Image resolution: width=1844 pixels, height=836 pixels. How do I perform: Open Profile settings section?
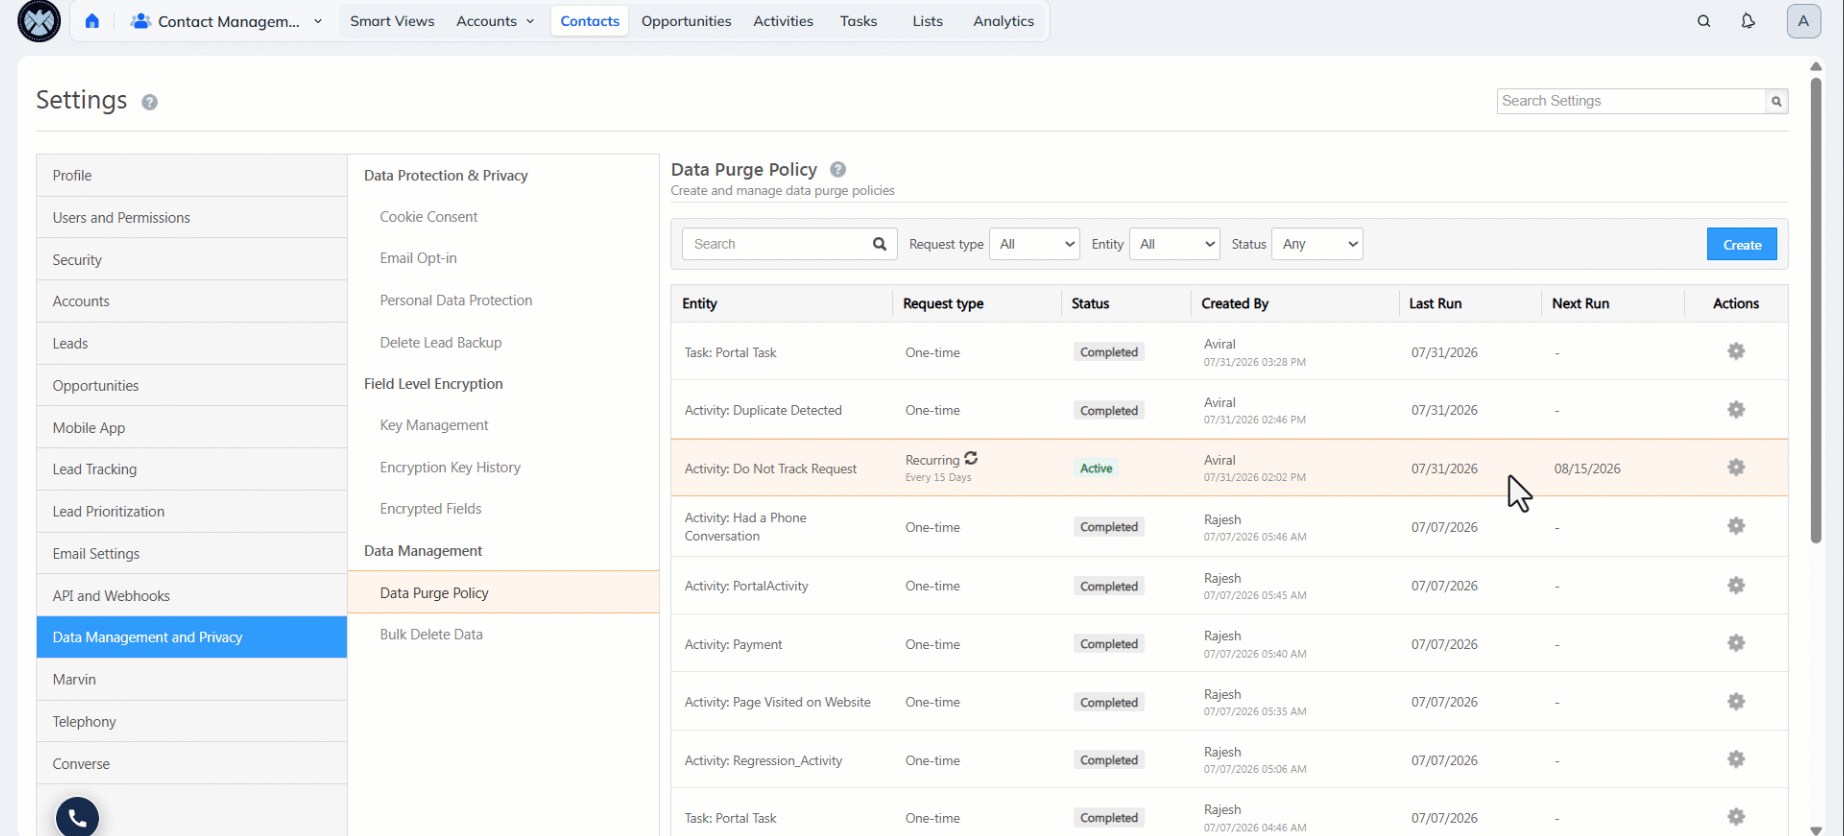coord(192,175)
